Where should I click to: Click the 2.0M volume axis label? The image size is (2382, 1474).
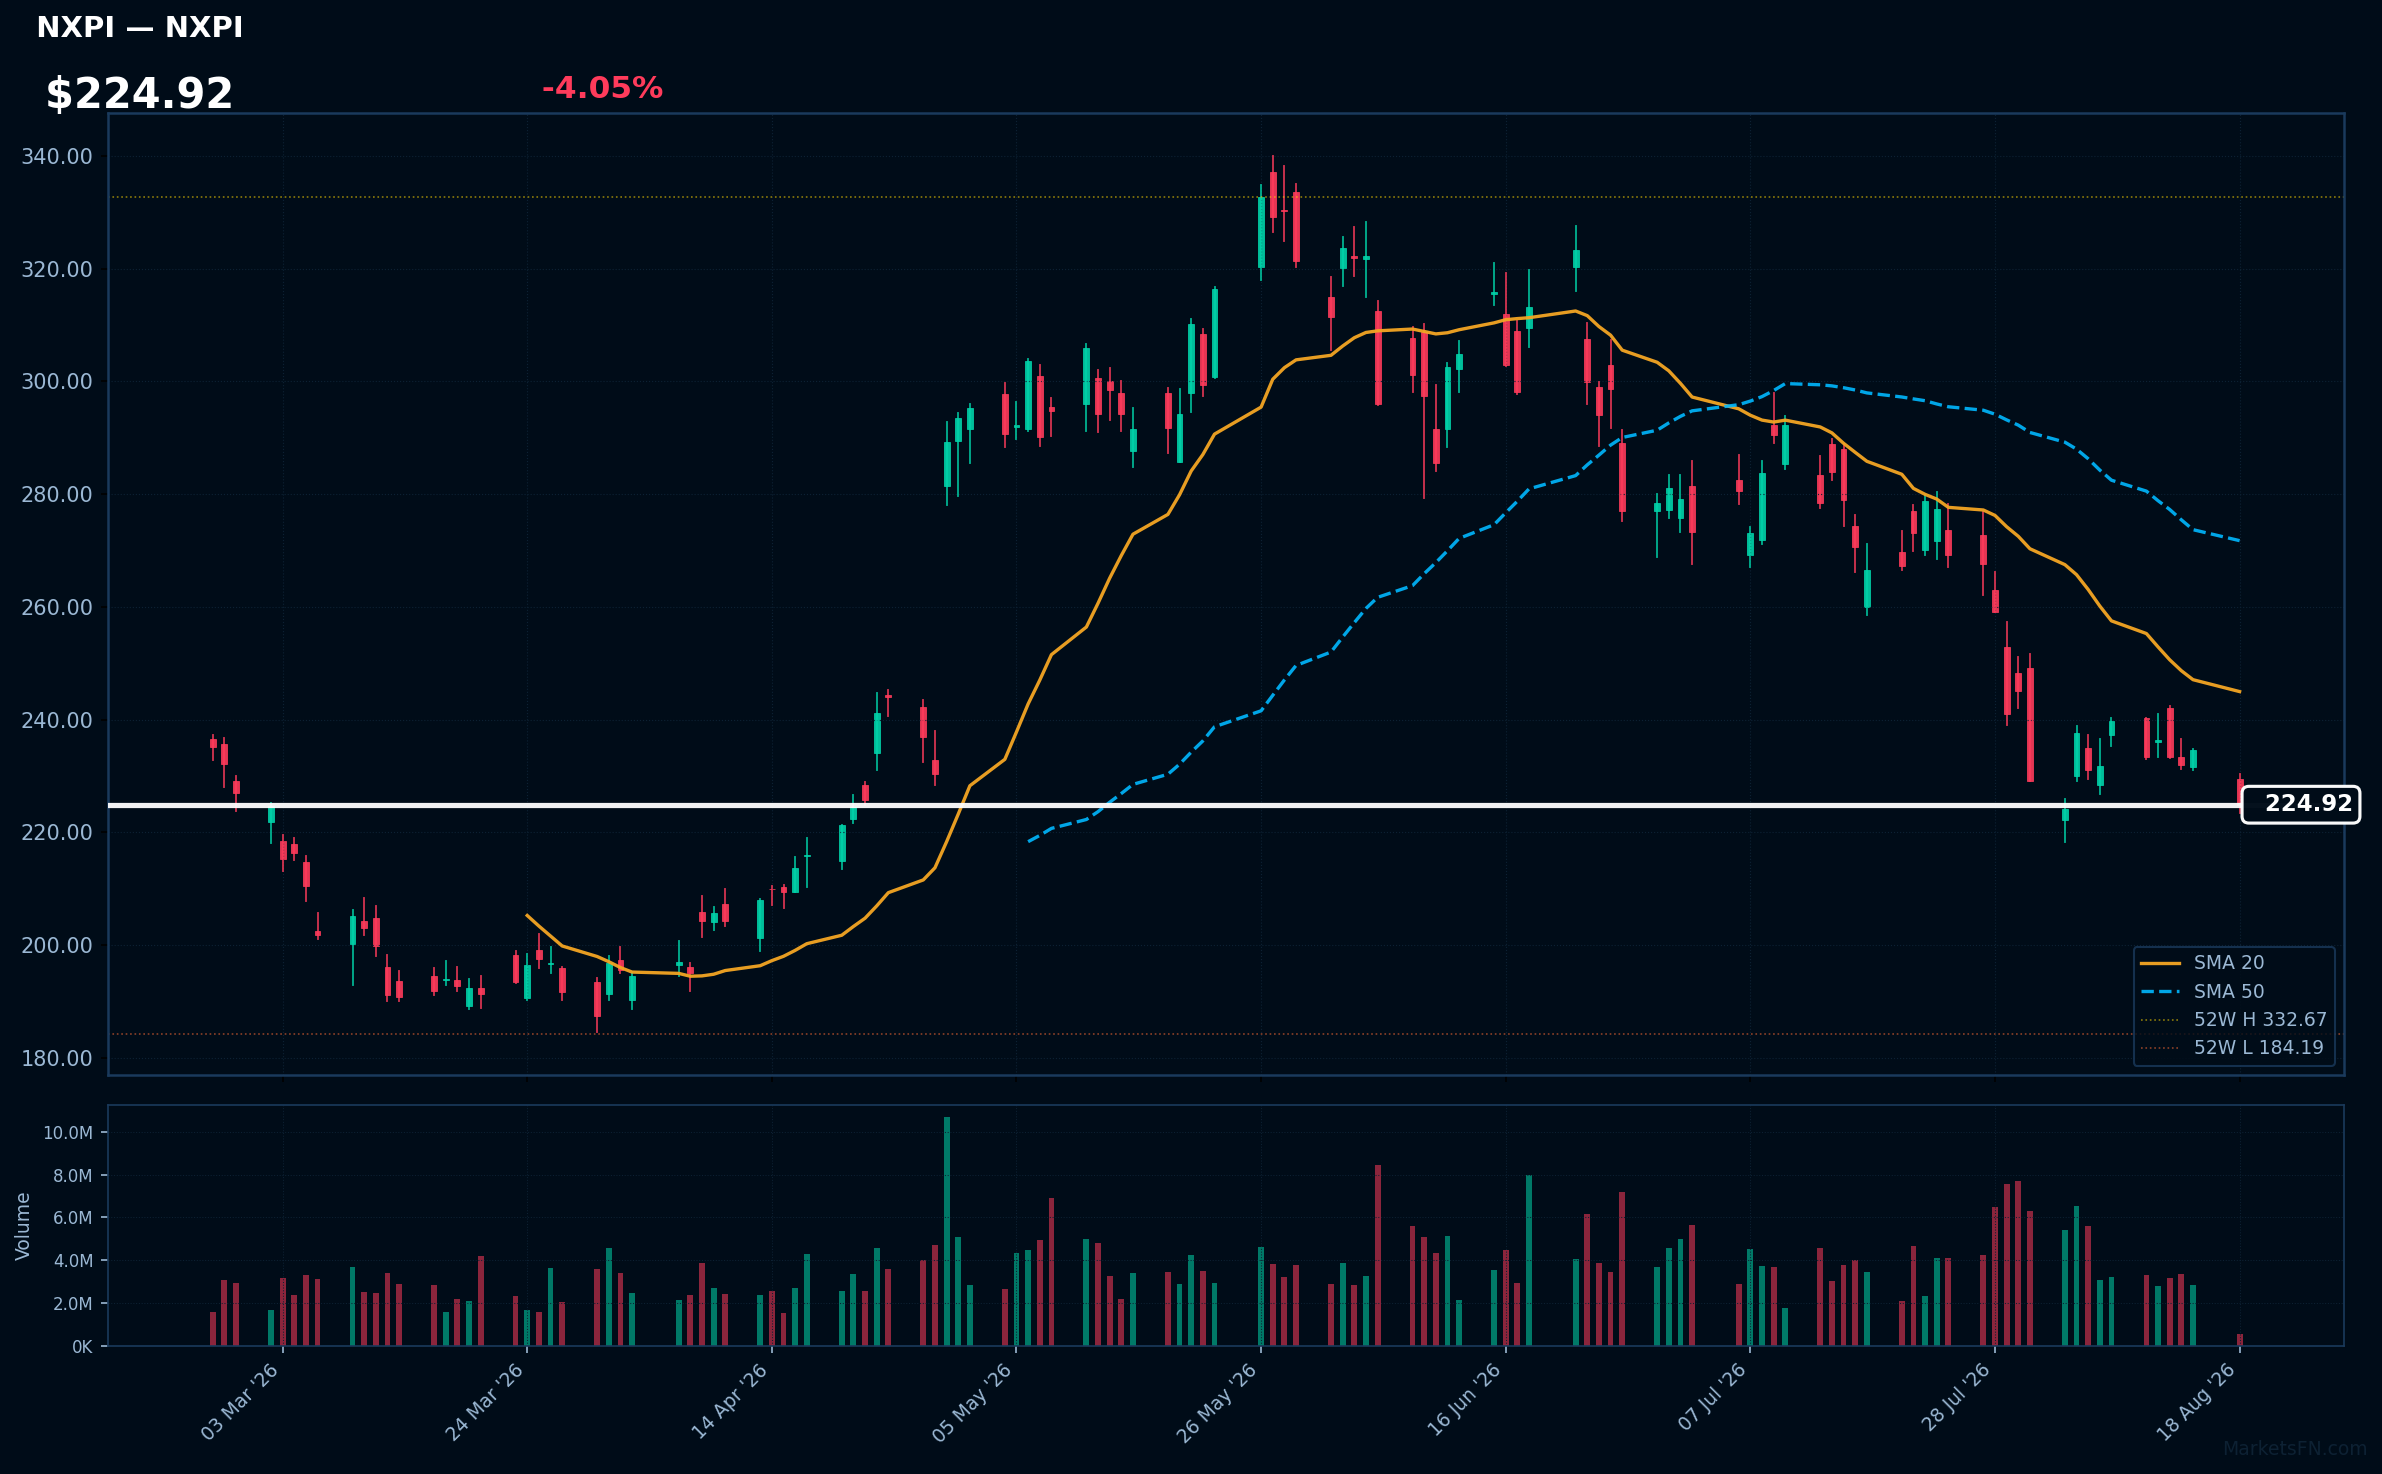click(x=73, y=1305)
